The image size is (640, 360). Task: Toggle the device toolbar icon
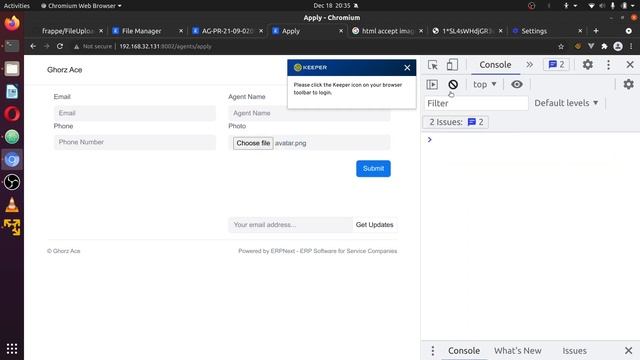pyautogui.click(x=452, y=64)
